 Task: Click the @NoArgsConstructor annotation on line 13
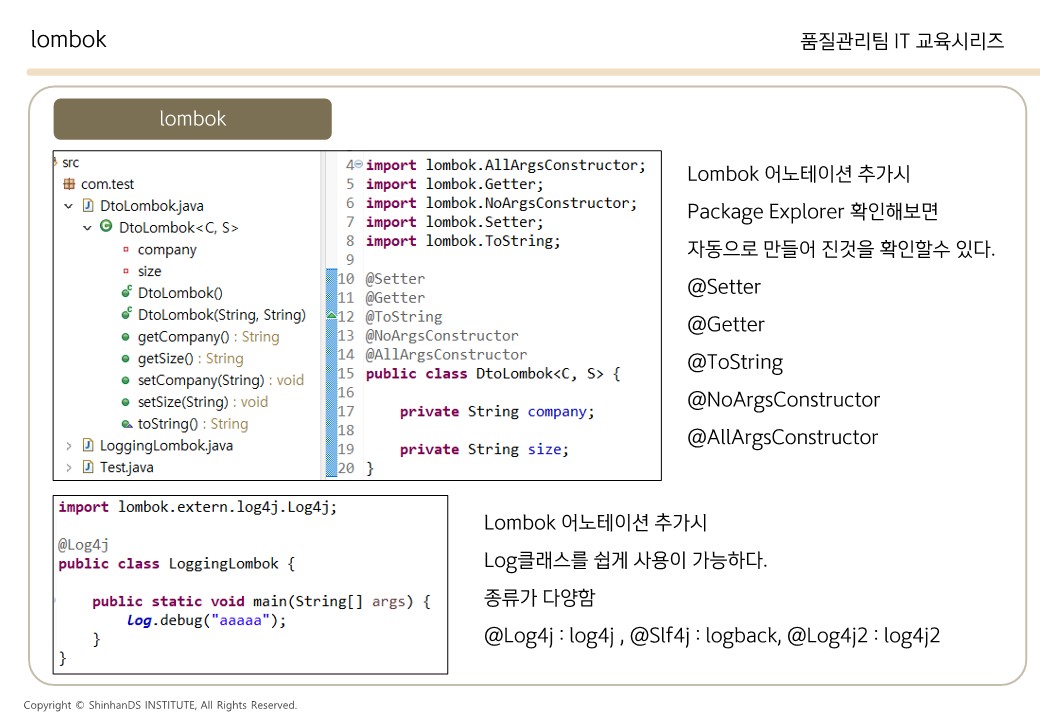(x=442, y=335)
